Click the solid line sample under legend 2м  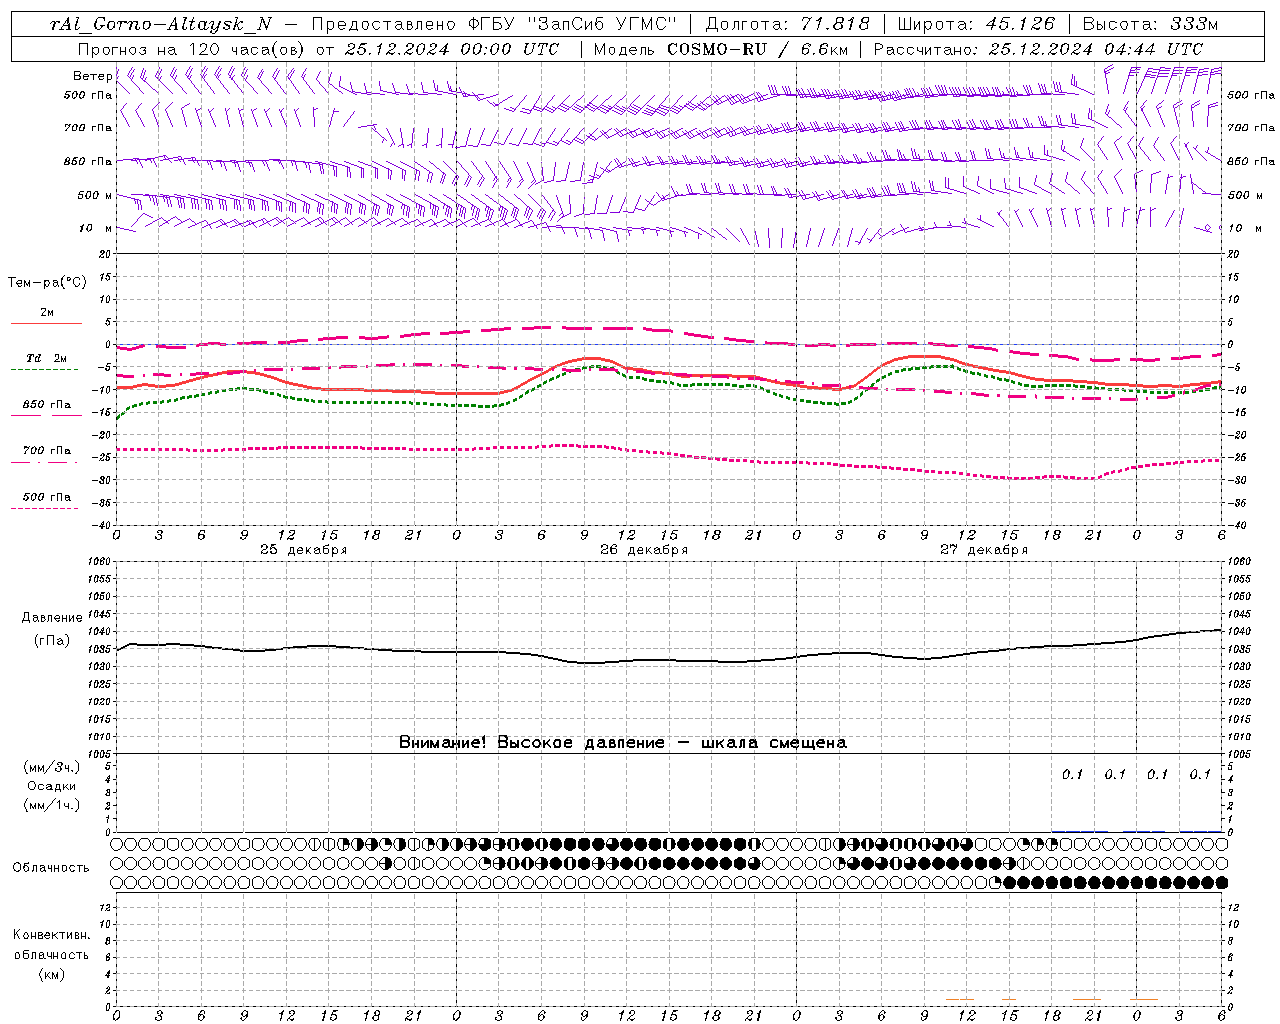46,323
